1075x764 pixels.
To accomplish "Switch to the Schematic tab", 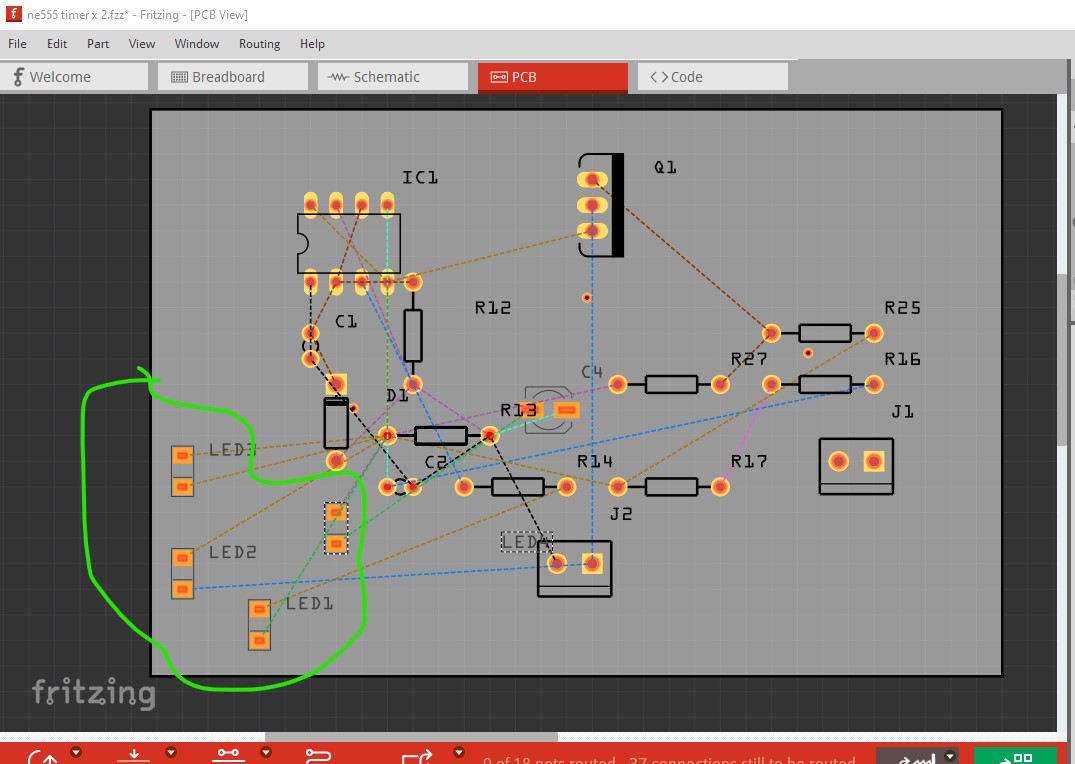I will click(385, 77).
